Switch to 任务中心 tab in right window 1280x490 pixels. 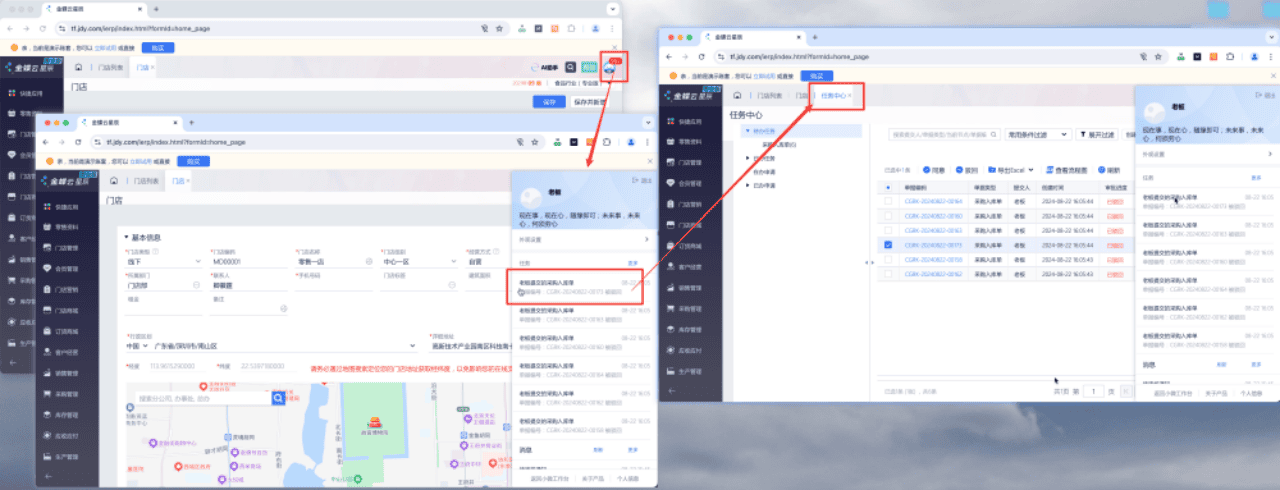(x=834, y=95)
